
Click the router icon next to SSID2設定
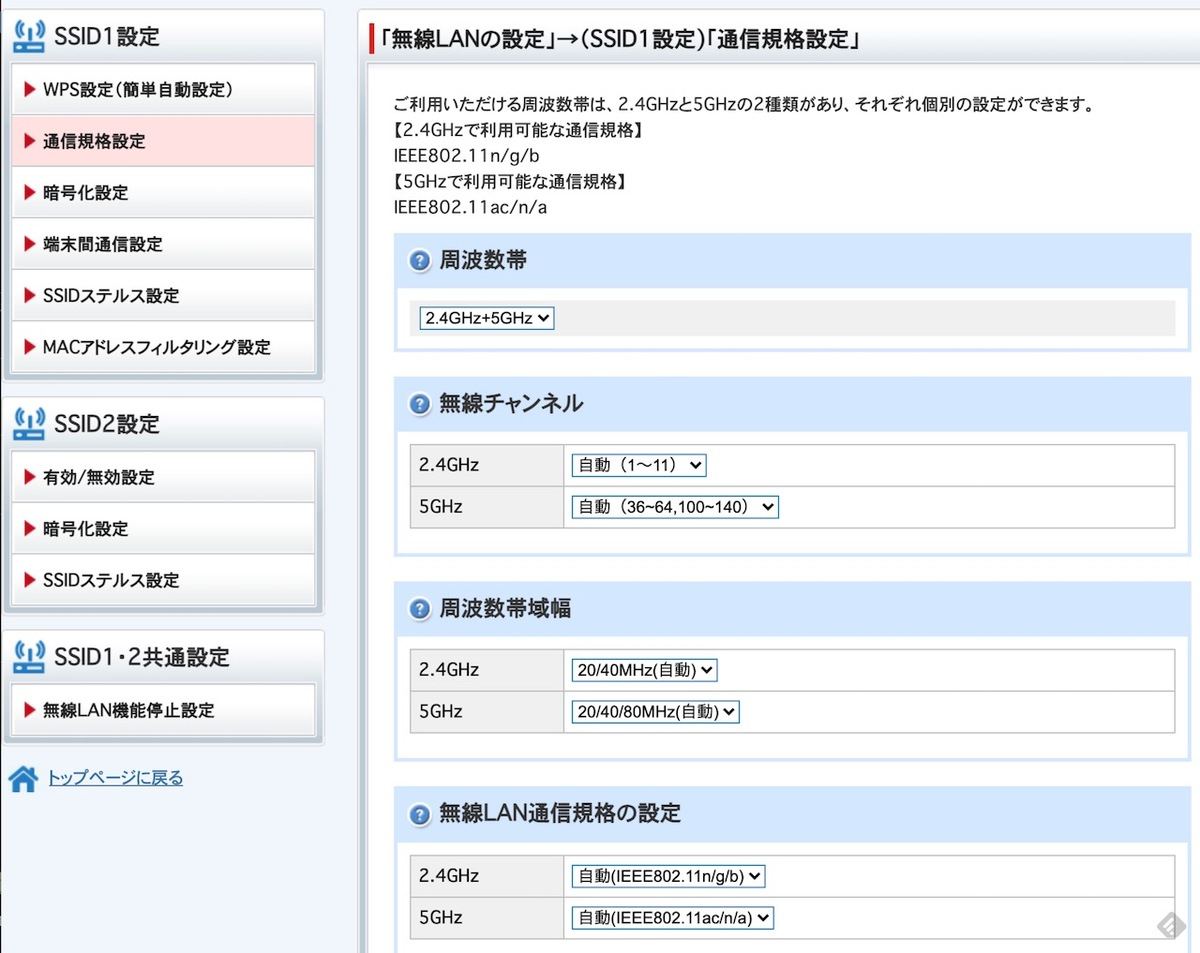(x=29, y=423)
